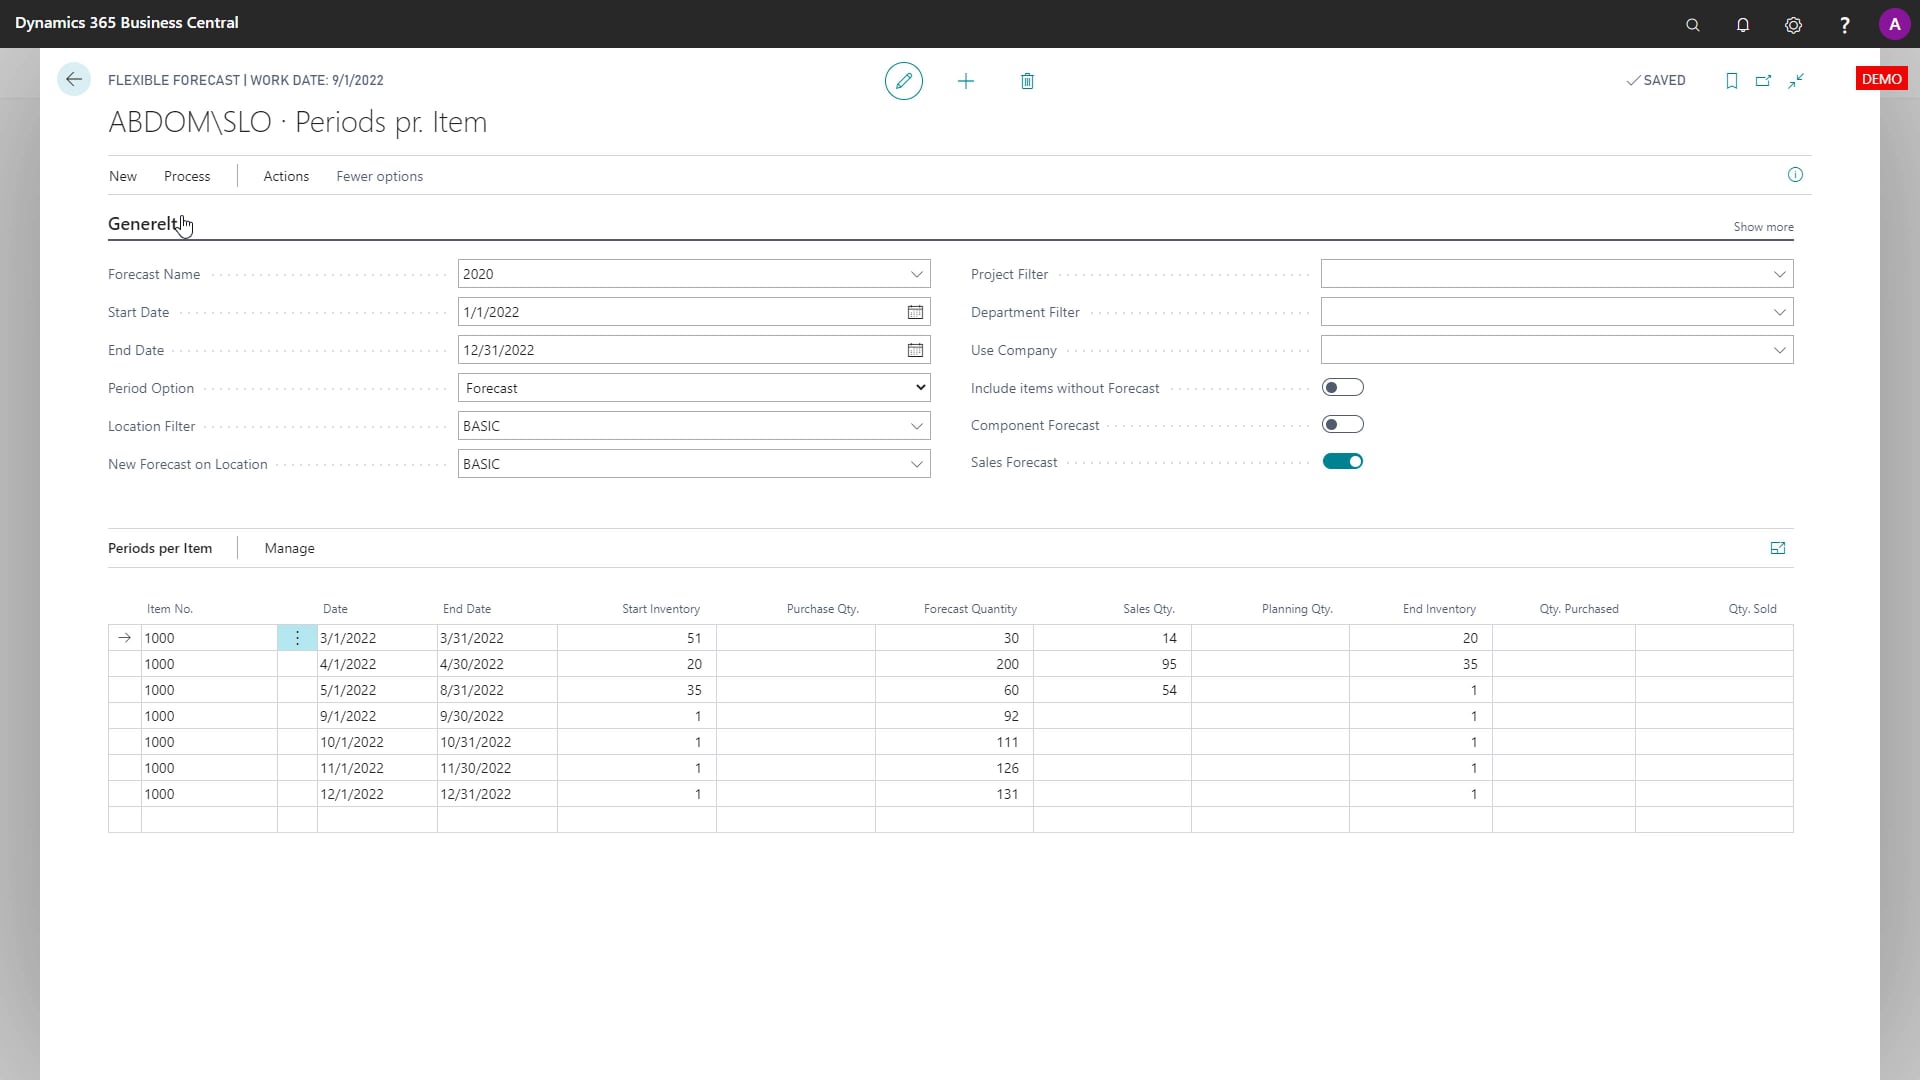
Task: Click the Show more link
Action: tap(1763, 227)
